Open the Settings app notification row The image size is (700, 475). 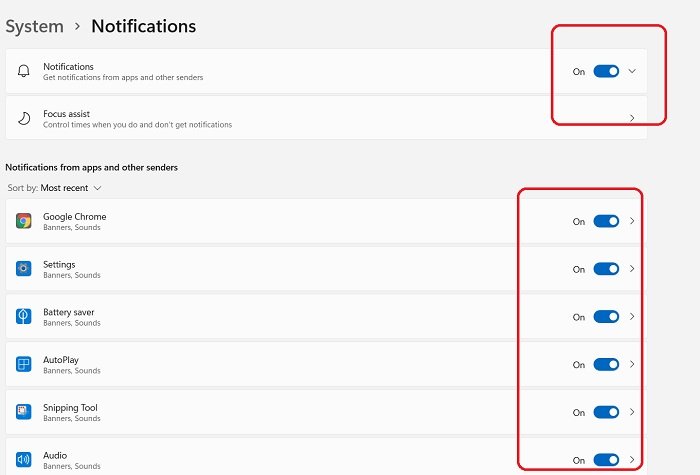326,269
